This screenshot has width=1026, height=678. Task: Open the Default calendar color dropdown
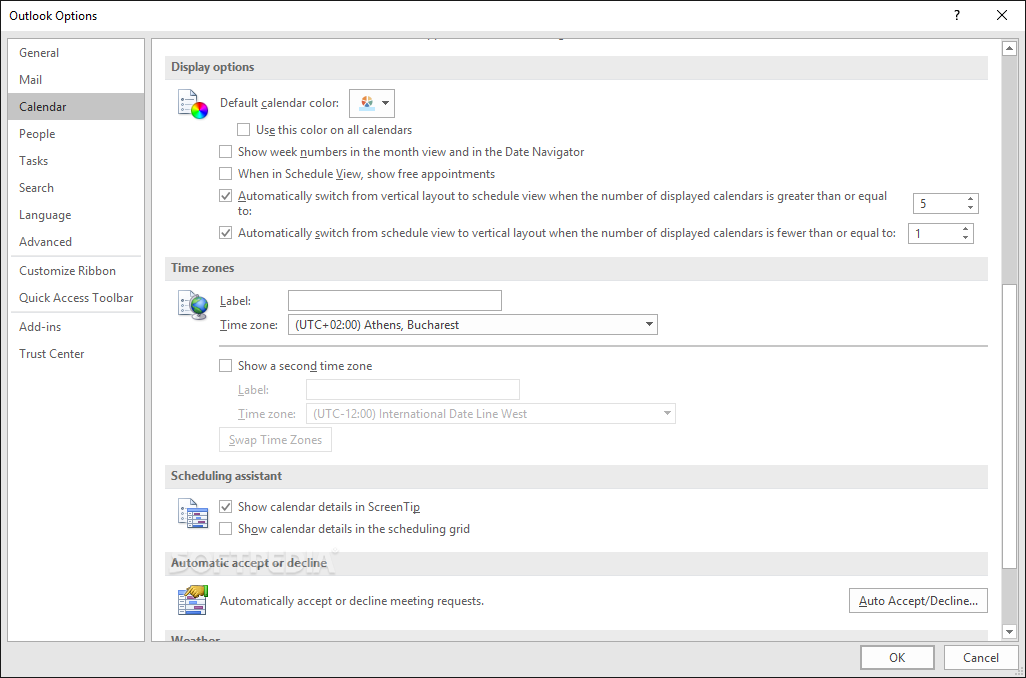pyautogui.click(x=372, y=103)
